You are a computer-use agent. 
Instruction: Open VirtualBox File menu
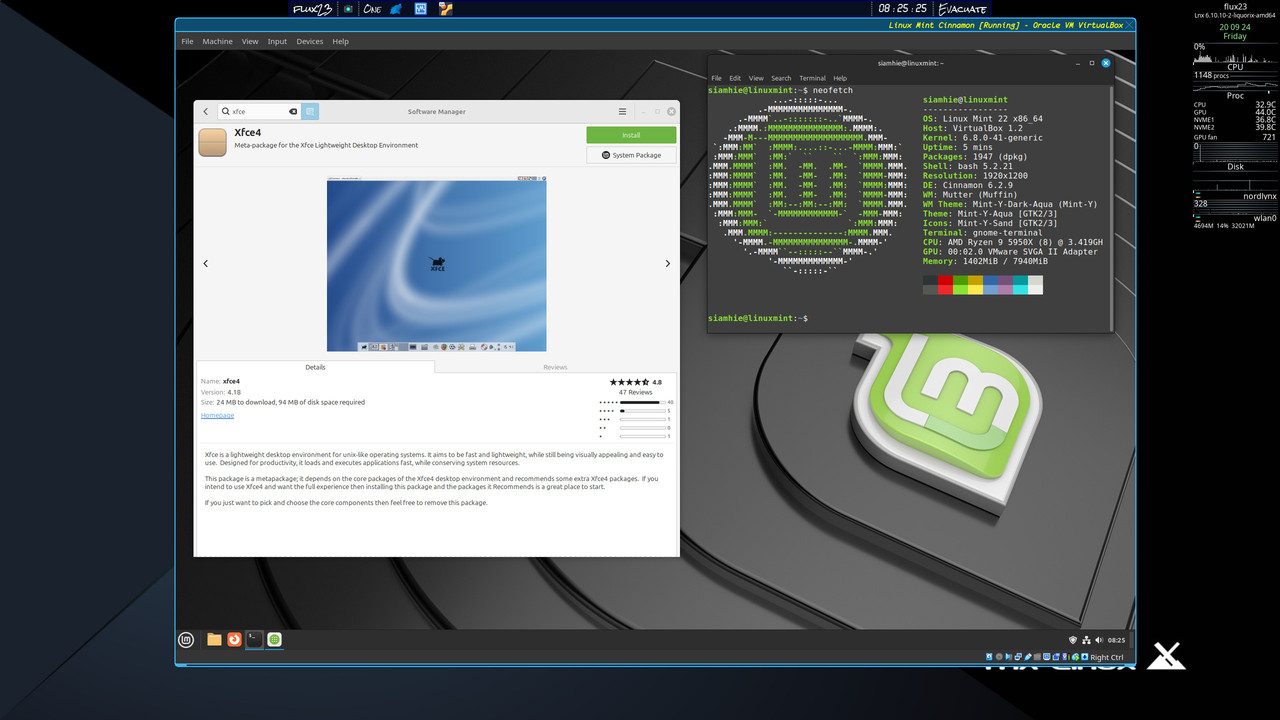[x=187, y=42]
